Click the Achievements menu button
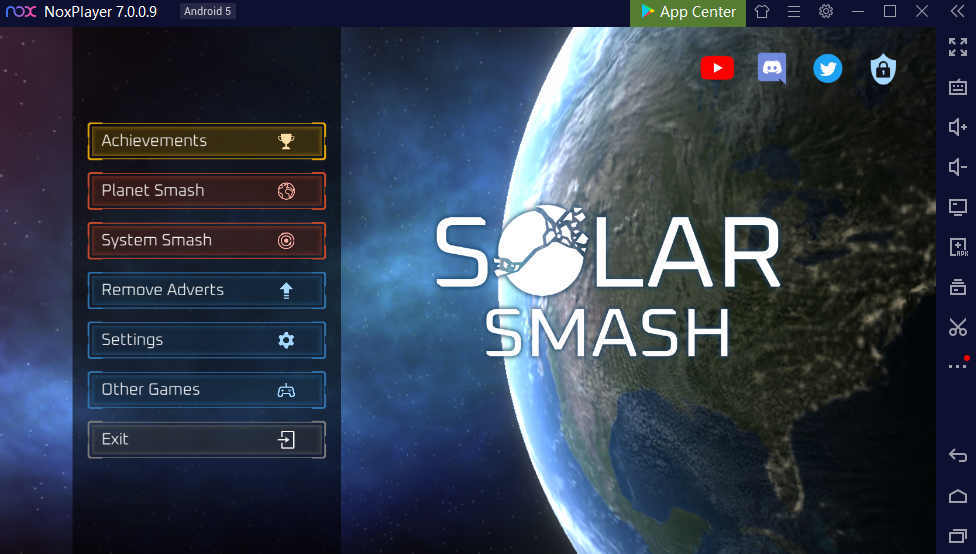Viewport: 976px width, 554px height. pos(207,141)
